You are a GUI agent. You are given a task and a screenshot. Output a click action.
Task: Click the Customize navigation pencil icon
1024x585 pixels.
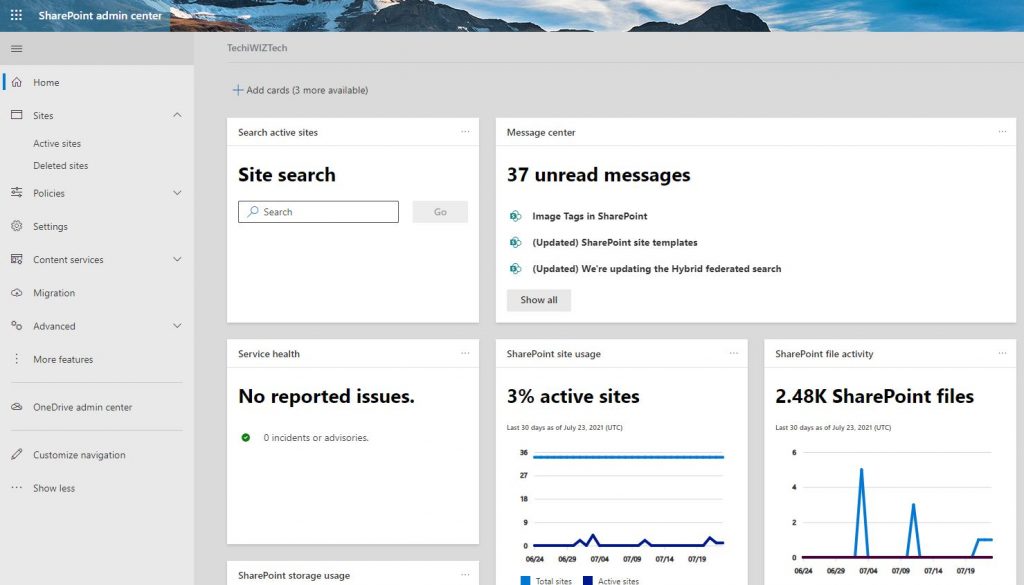pyautogui.click(x=17, y=454)
